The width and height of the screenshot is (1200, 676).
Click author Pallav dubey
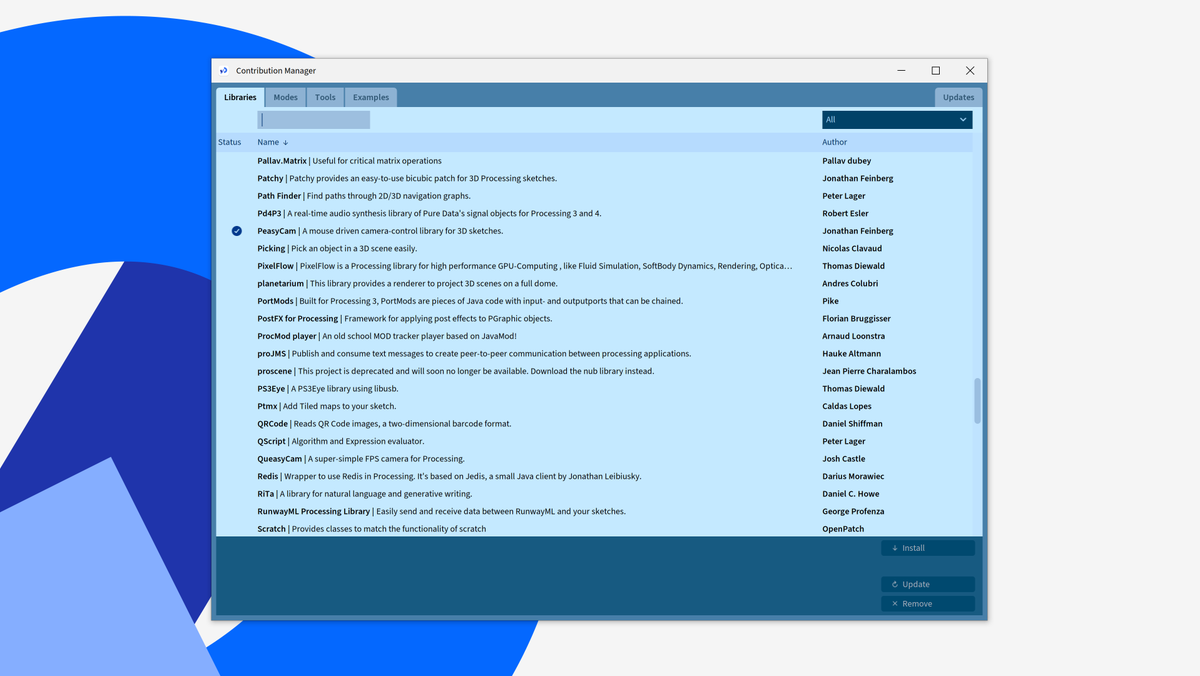click(847, 161)
